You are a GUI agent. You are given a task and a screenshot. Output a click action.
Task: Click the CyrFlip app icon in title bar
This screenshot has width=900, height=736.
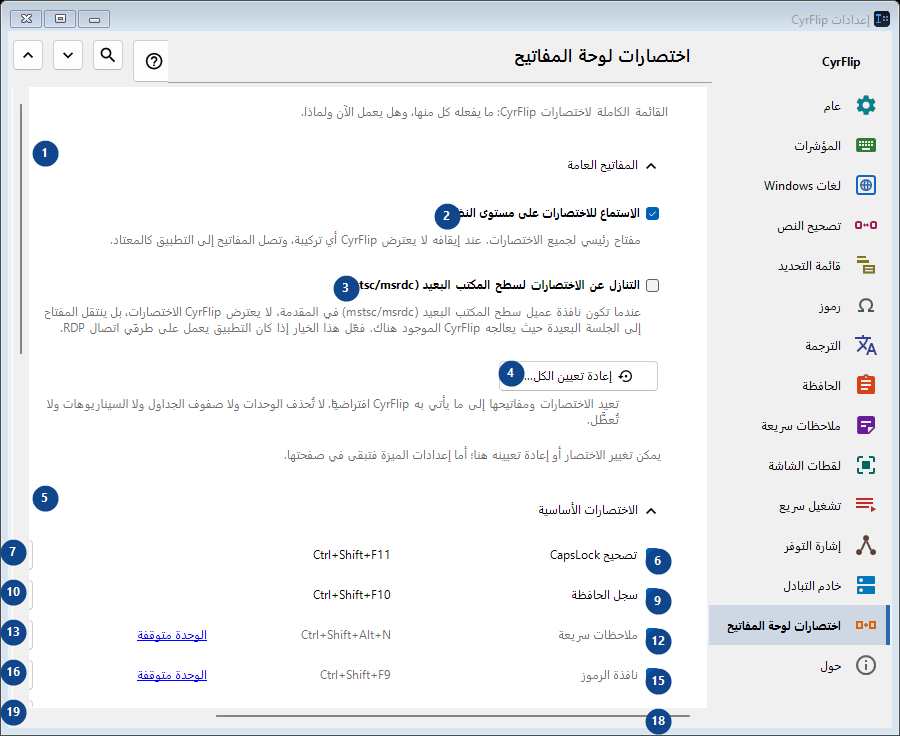point(882,19)
